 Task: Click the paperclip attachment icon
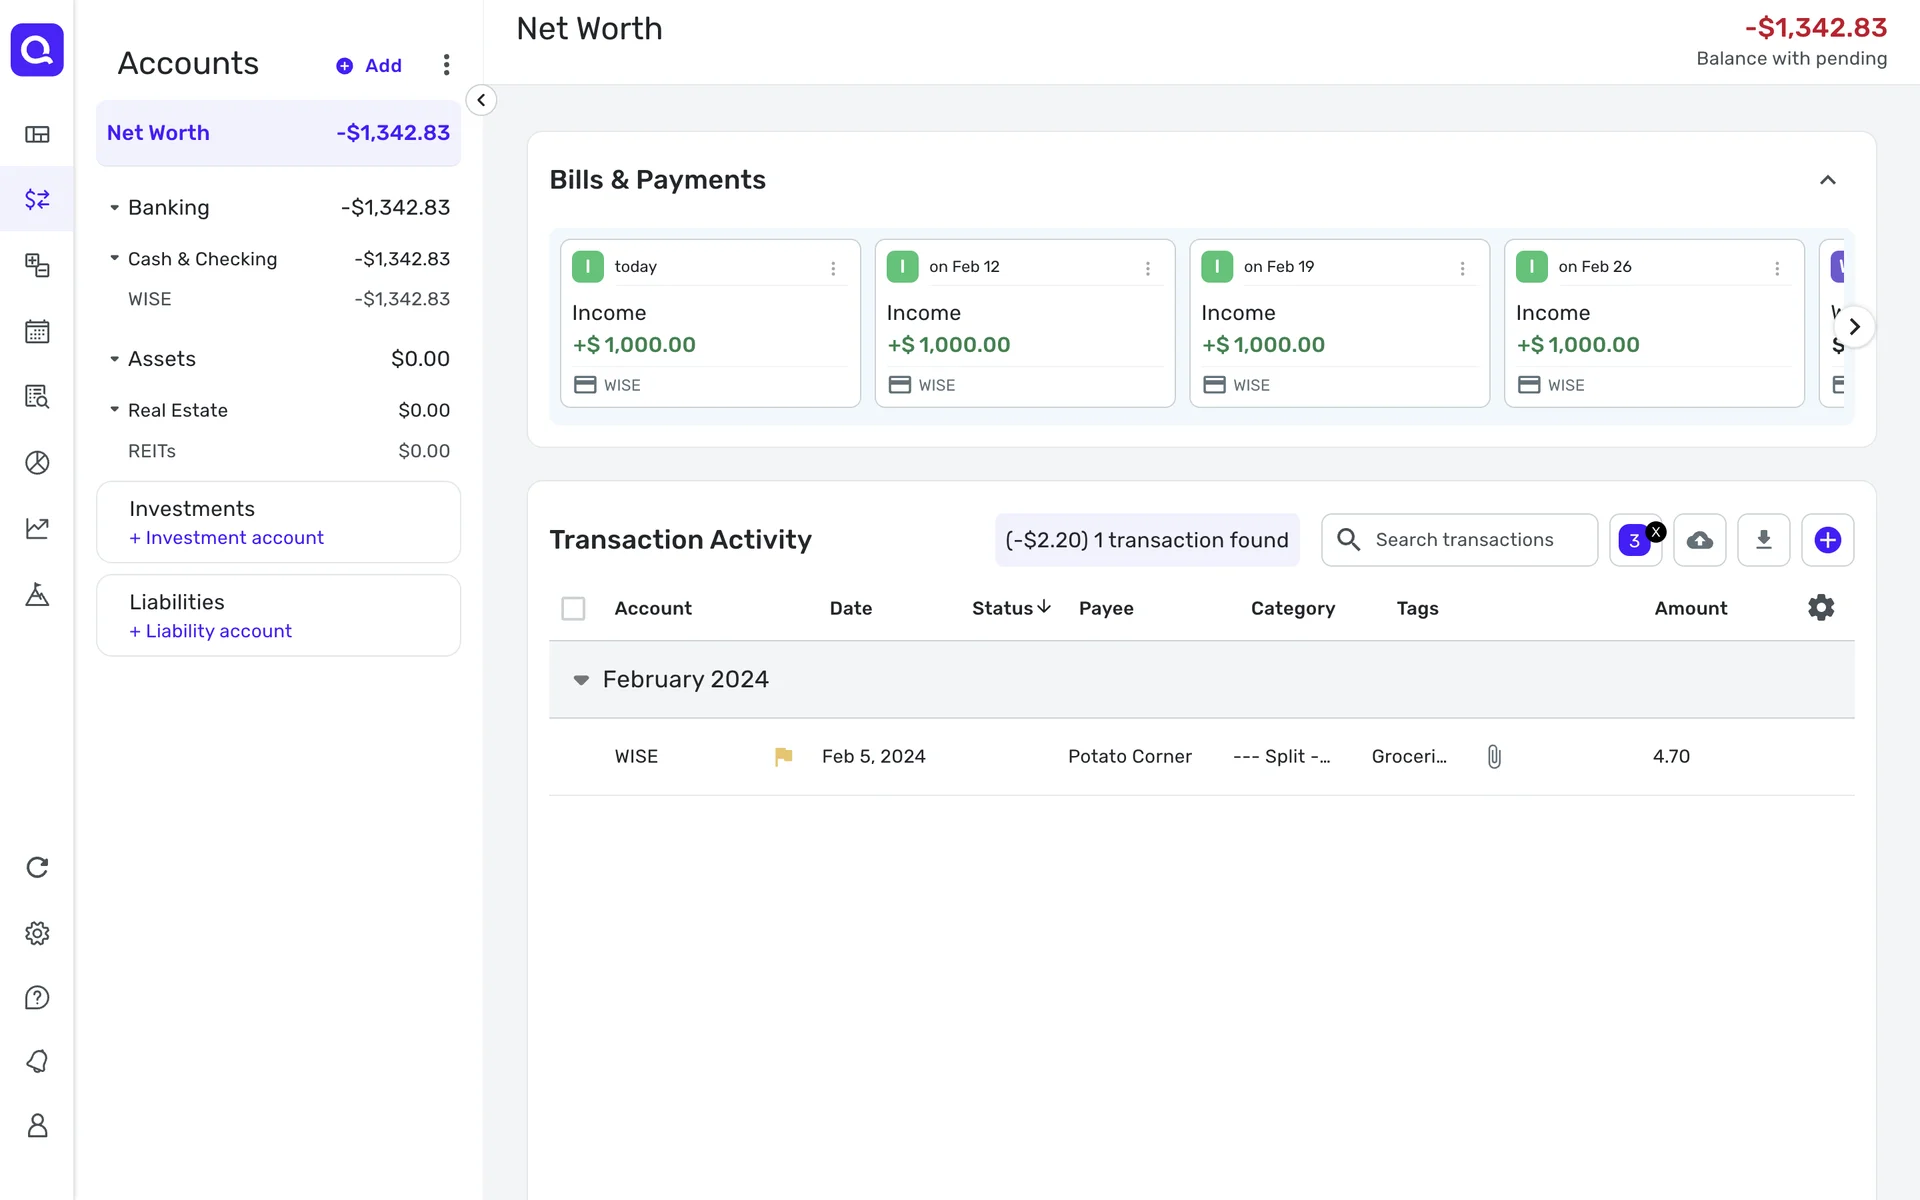(x=1494, y=757)
